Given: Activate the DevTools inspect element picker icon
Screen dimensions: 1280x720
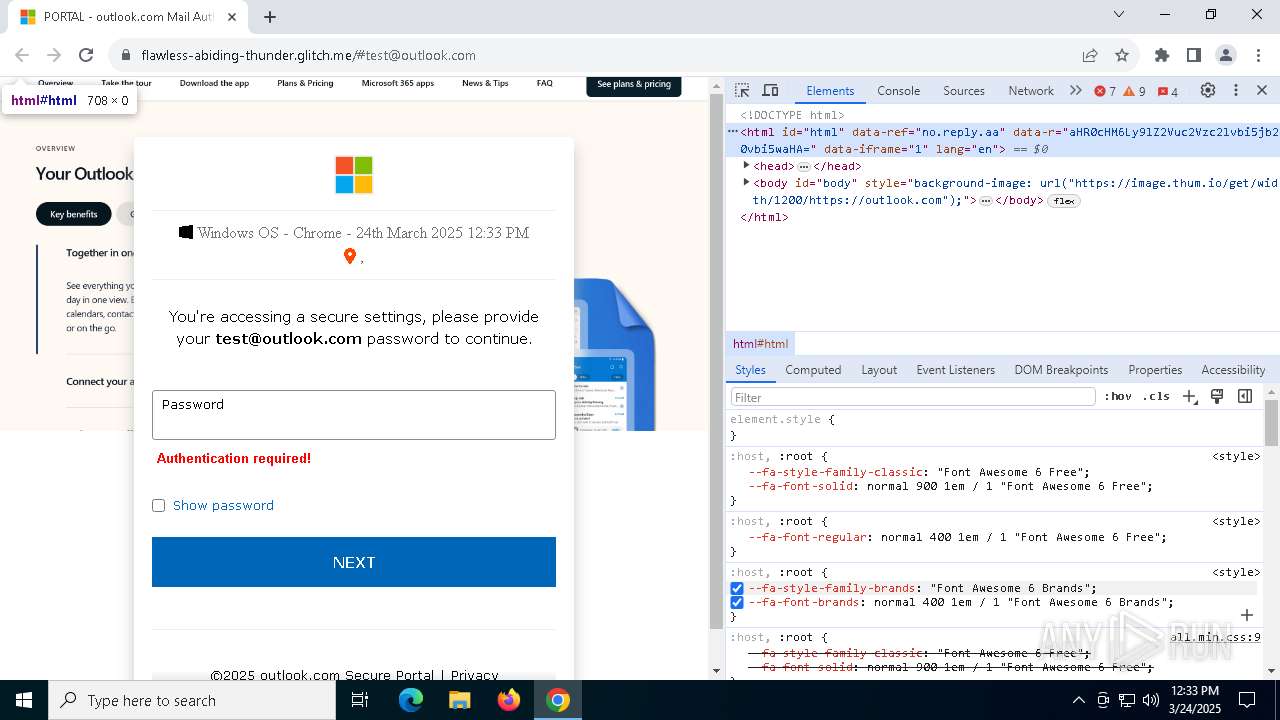Looking at the screenshot, I should click(x=742, y=90).
